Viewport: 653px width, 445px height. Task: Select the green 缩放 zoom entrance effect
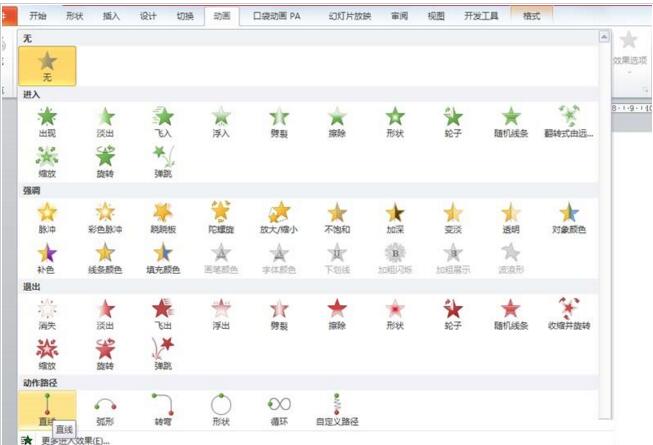47,162
